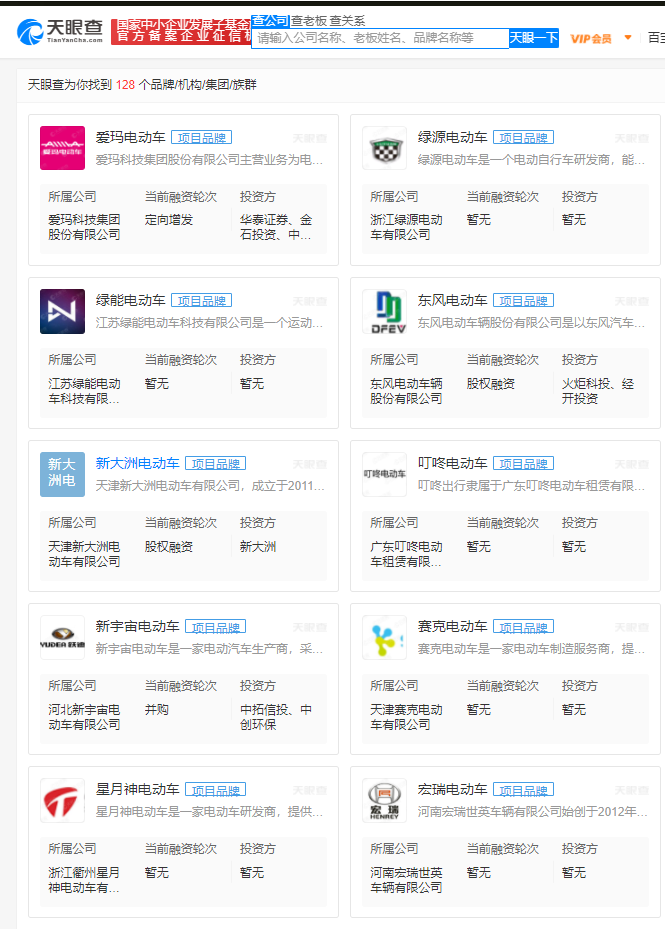
Task: Open company 天津新大洲电动车有限公司
Action: (84, 554)
